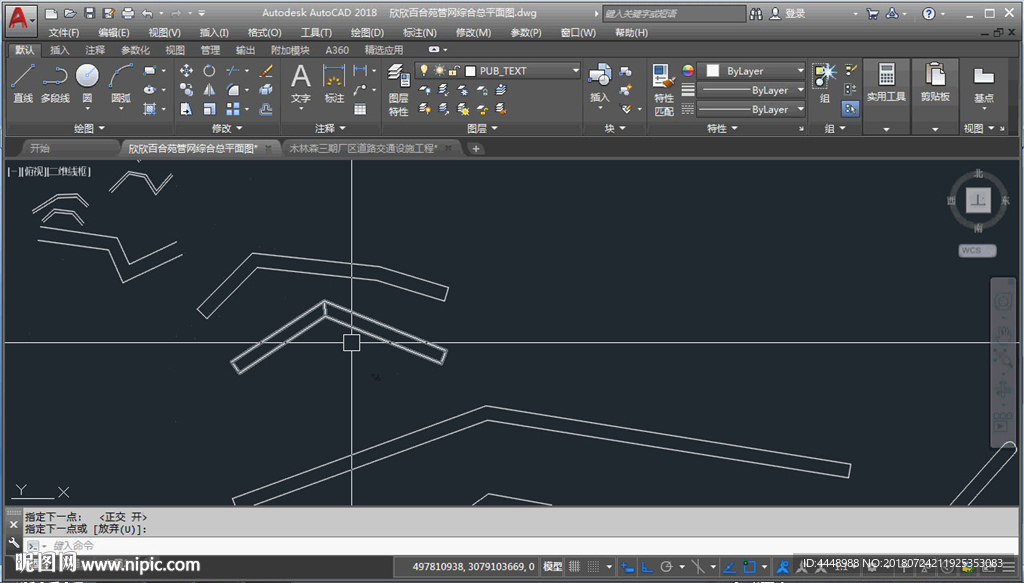Click the 基点 base view icon
This screenshot has width=1024, height=583.
tap(984, 85)
